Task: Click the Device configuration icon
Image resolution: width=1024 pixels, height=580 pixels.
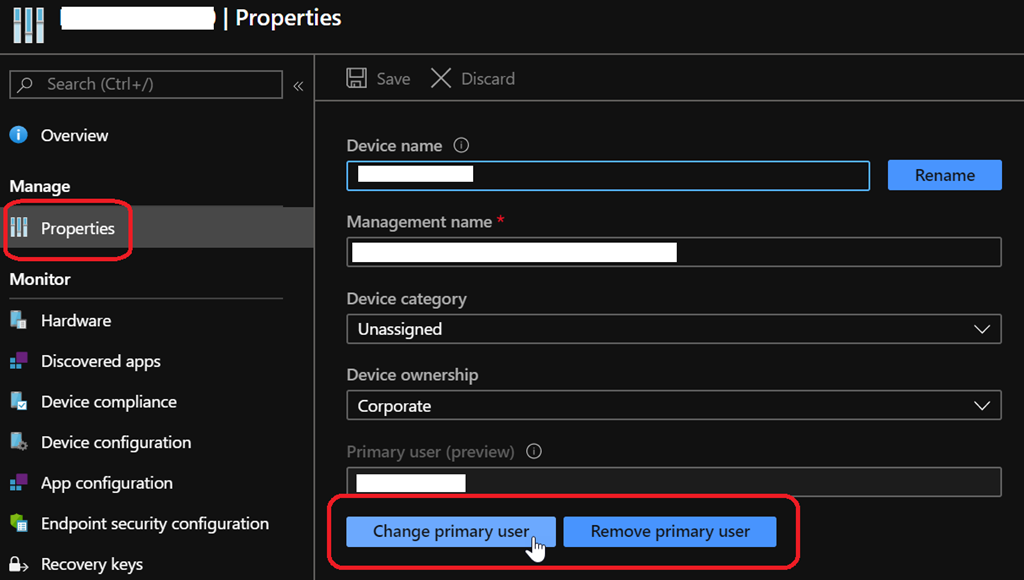Action: click(18, 442)
